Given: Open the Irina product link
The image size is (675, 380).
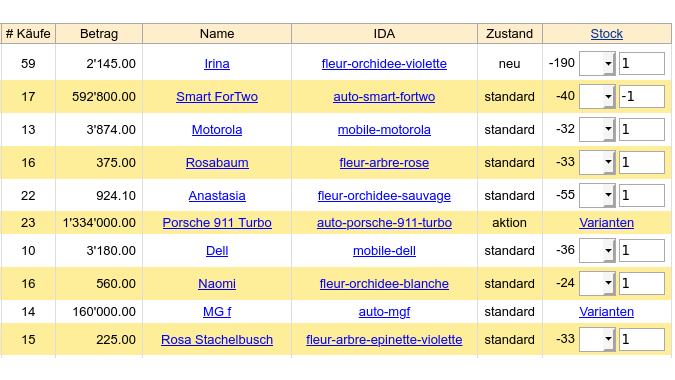Looking at the screenshot, I should click(x=217, y=64).
